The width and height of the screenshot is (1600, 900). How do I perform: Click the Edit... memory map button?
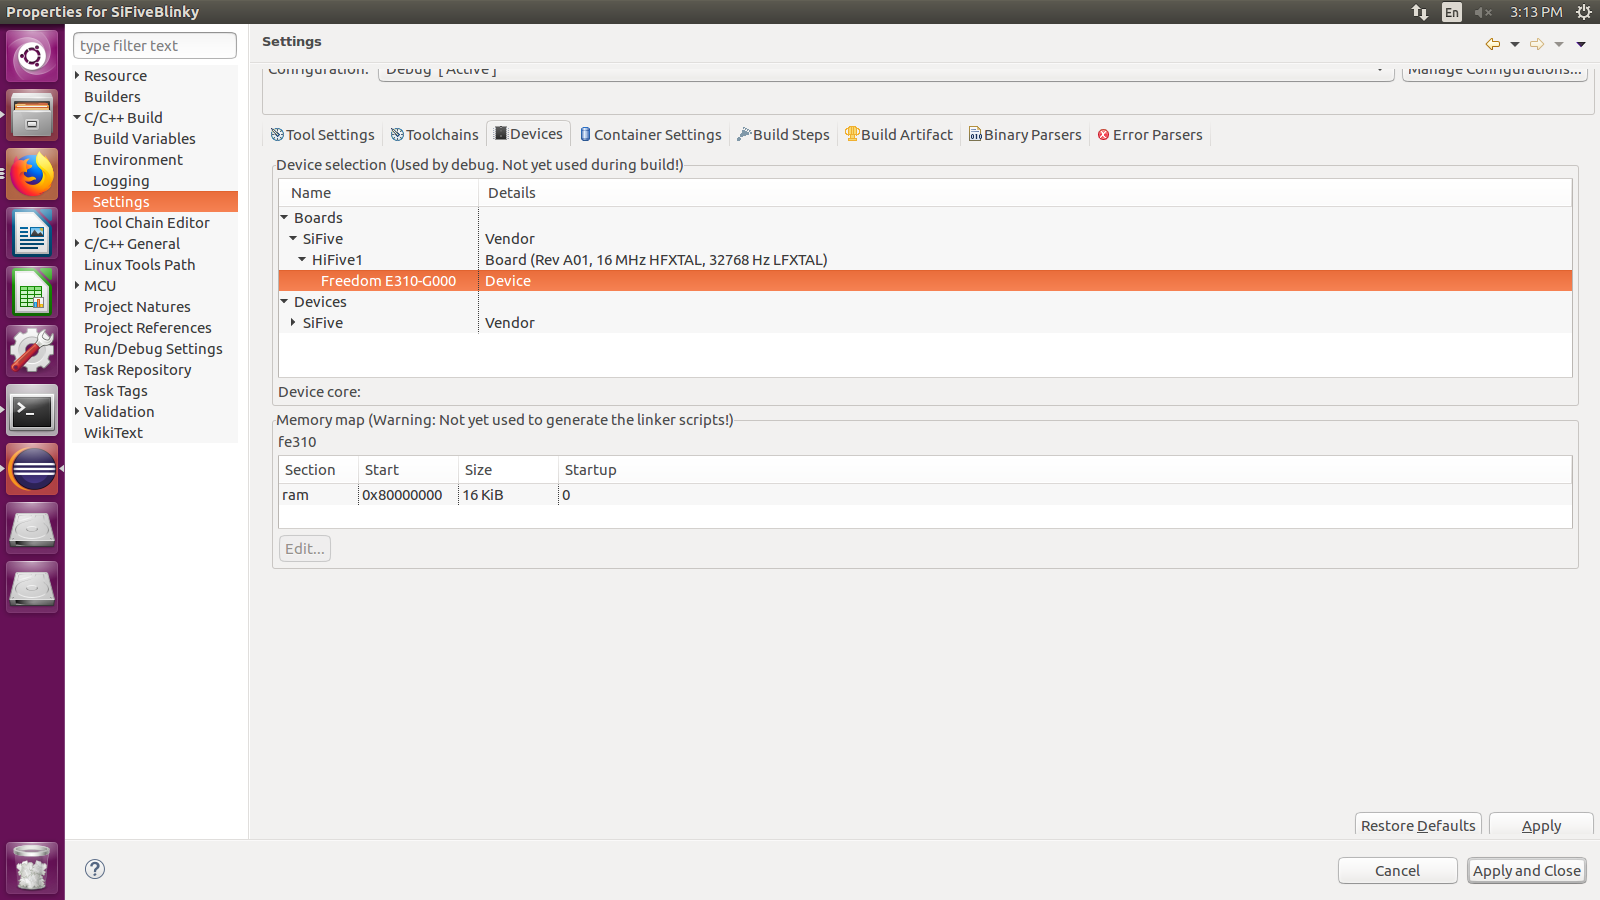click(x=305, y=548)
